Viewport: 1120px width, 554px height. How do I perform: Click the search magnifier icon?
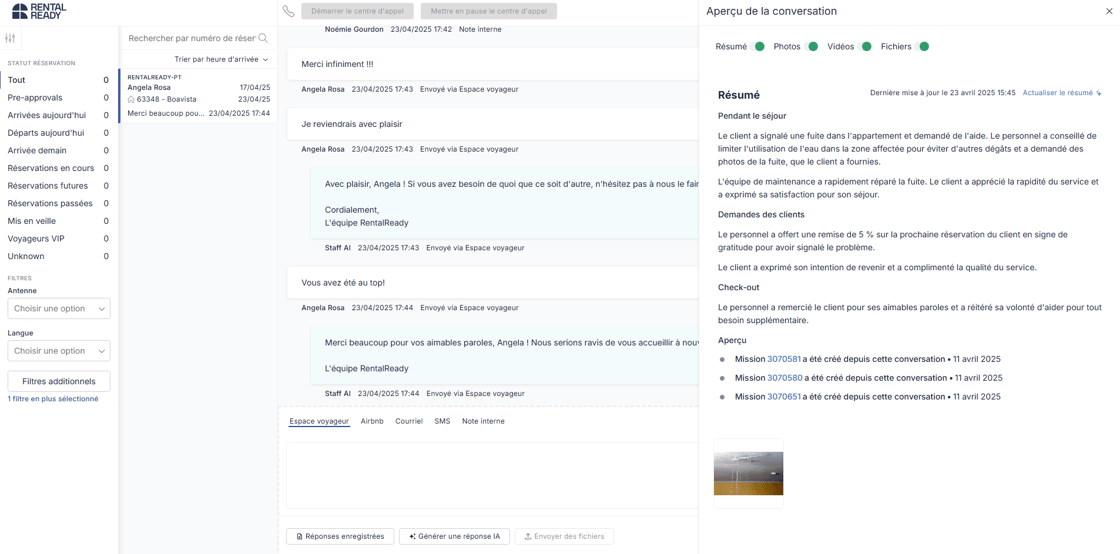pyautogui.click(x=263, y=39)
